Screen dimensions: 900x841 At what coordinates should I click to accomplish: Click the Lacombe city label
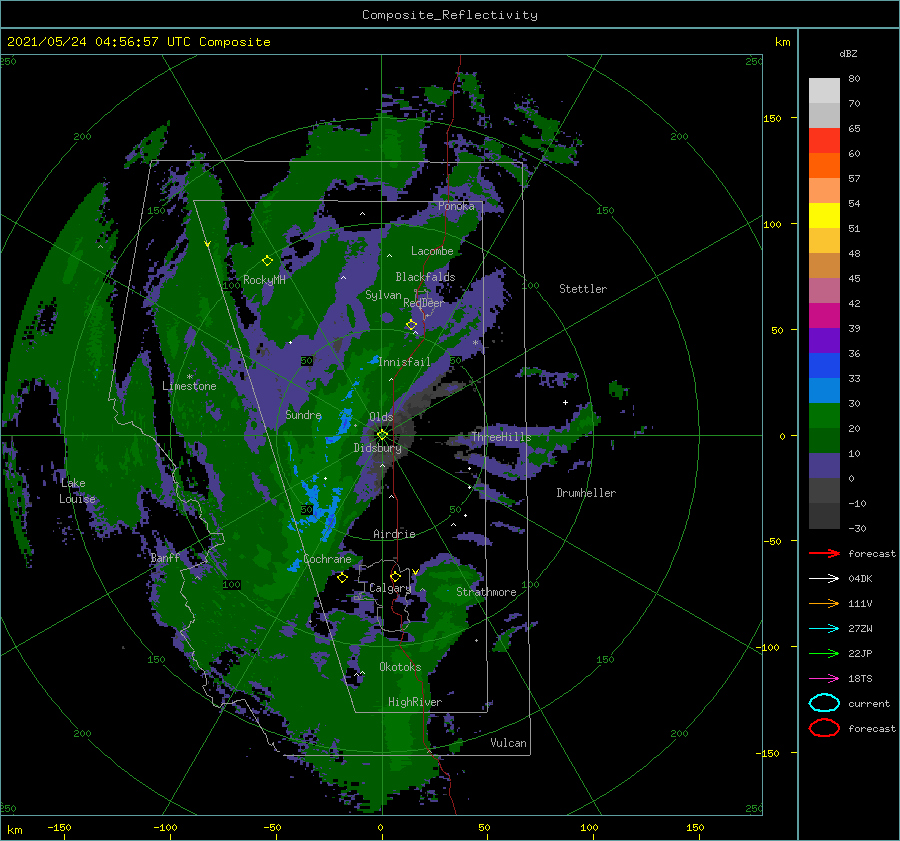(432, 251)
